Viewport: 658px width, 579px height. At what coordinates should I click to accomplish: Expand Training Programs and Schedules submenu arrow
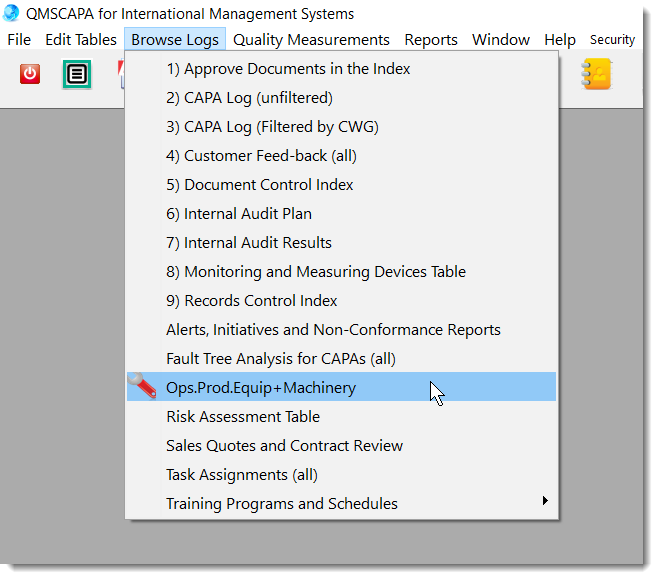coord(545,502)
